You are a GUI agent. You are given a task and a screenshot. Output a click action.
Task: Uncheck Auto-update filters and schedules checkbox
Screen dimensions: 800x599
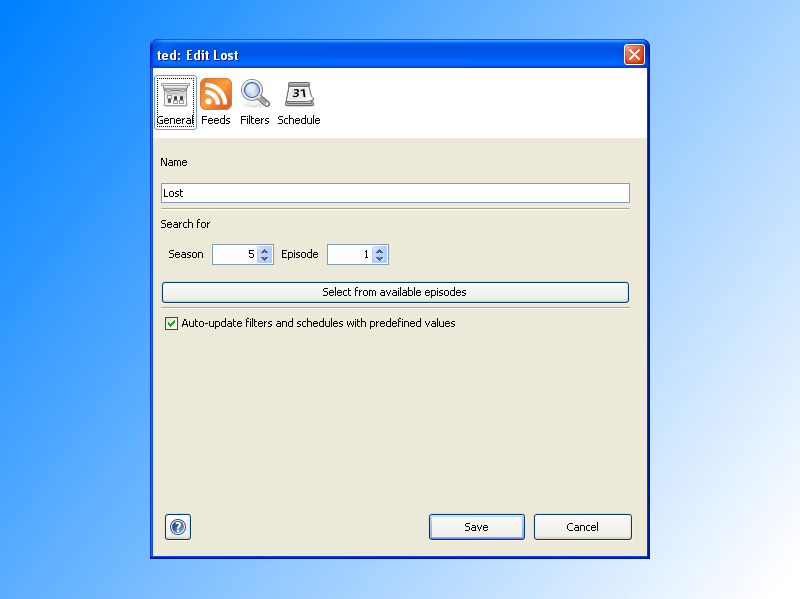[x=171, y=323]
